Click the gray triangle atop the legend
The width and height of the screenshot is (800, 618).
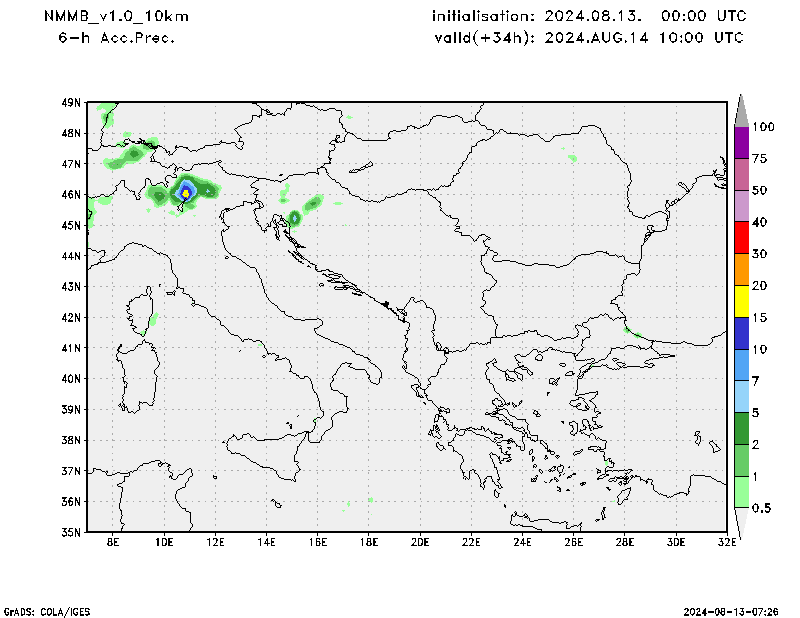[x=741, y=112]
